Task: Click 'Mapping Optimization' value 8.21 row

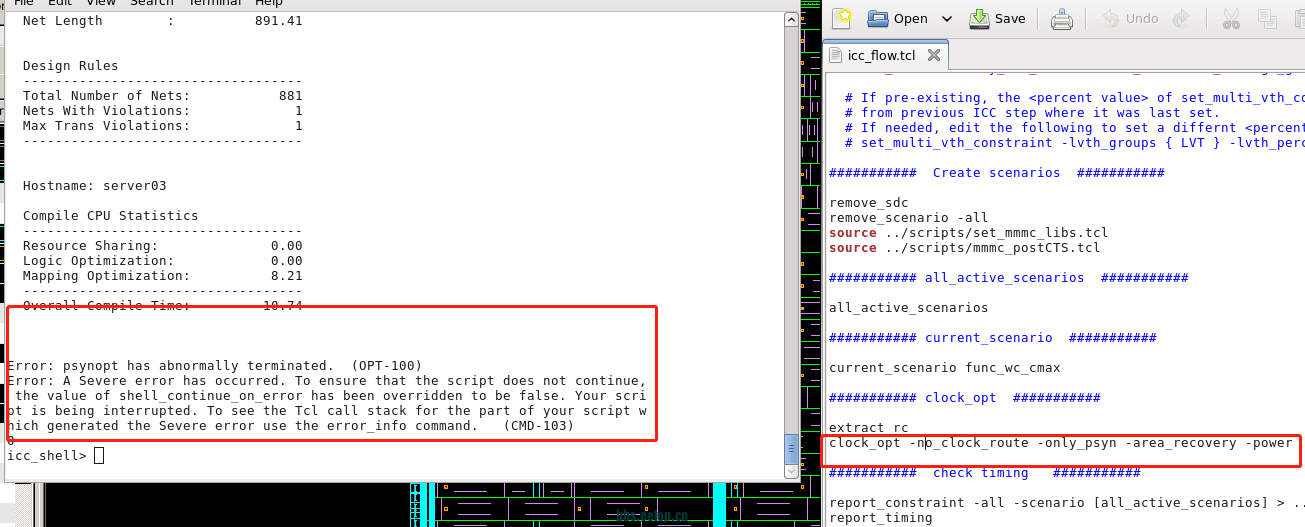Action: [163, 276]
